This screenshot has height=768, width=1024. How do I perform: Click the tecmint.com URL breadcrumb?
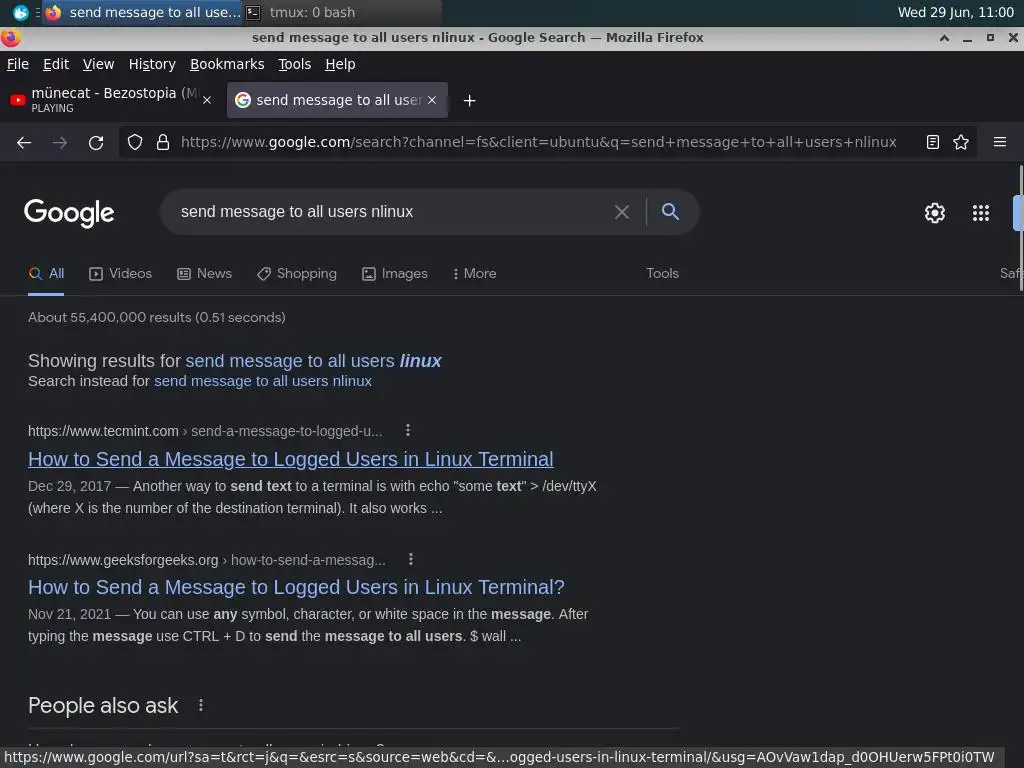coord(205,431)
